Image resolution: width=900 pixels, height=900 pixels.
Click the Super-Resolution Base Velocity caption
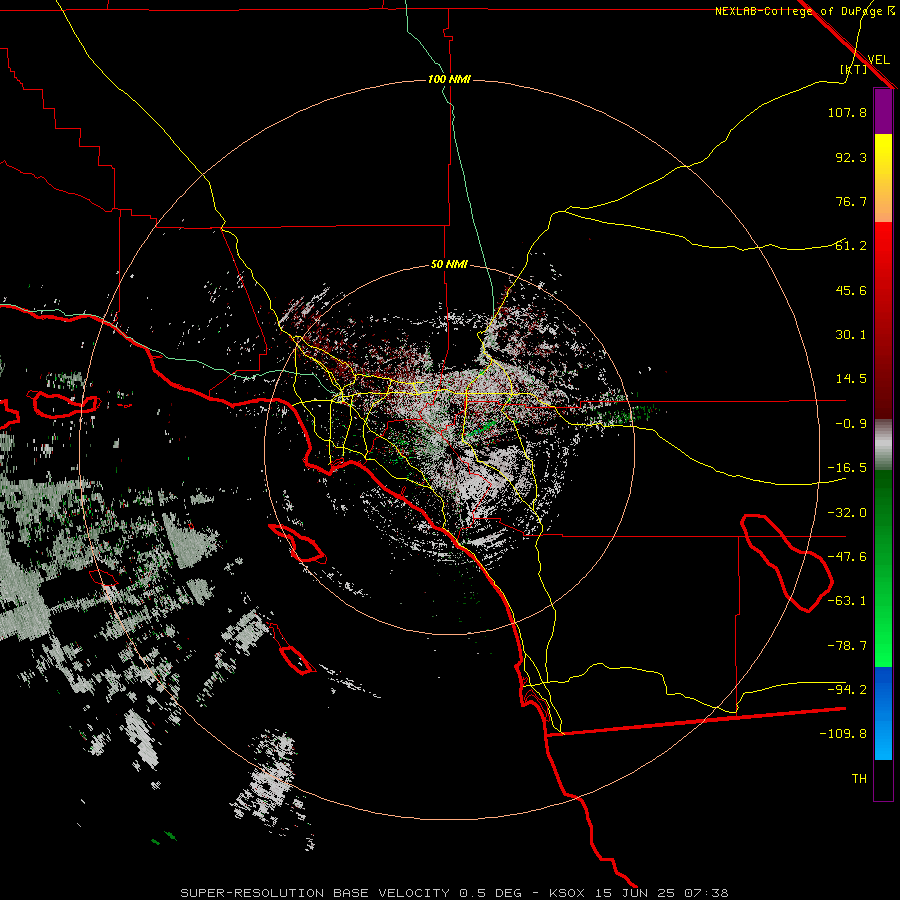pyautogui.click(x=454, y=893)
